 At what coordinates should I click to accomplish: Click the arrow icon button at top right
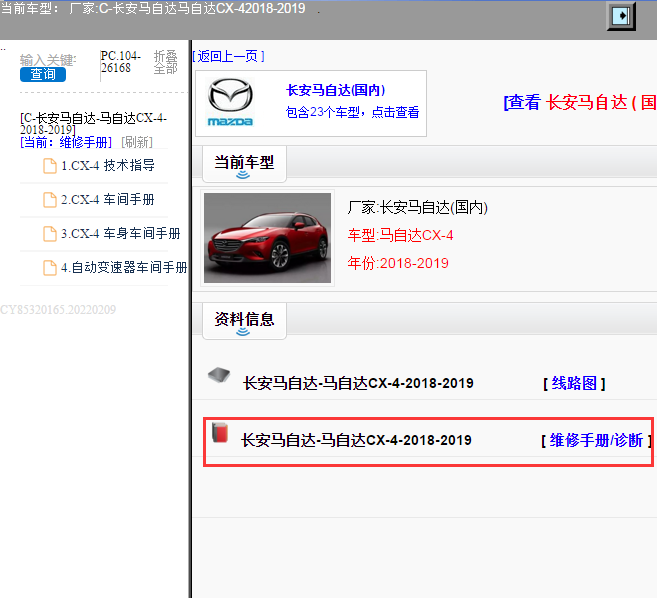[621, 16]
